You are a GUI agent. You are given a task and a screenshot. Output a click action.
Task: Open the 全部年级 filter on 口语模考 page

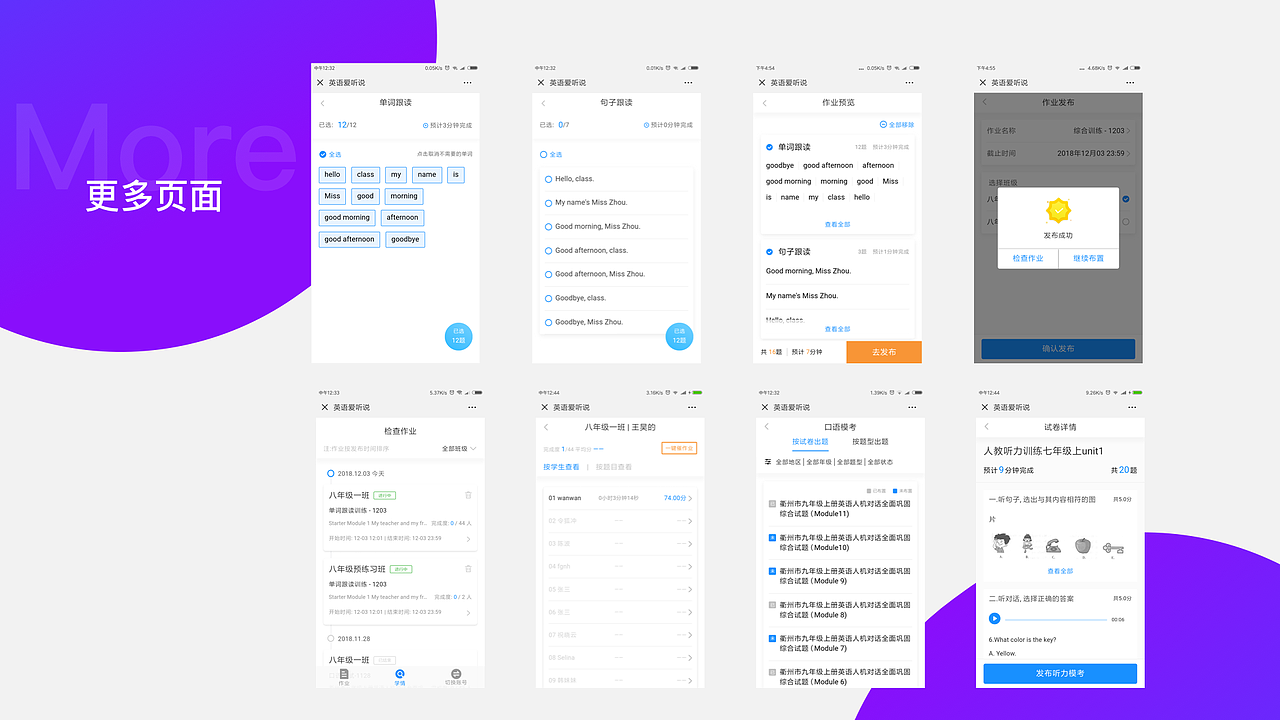[820, 460]
